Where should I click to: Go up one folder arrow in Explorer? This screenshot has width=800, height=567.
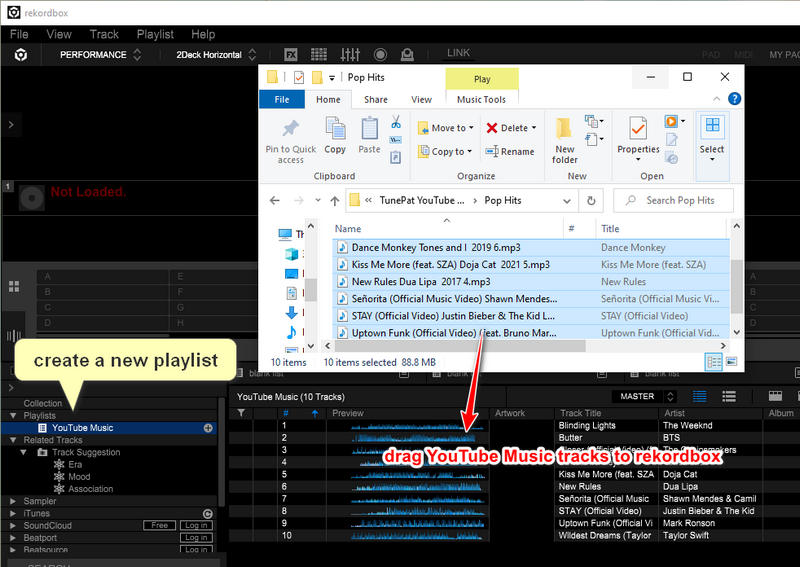coord(335,201)
